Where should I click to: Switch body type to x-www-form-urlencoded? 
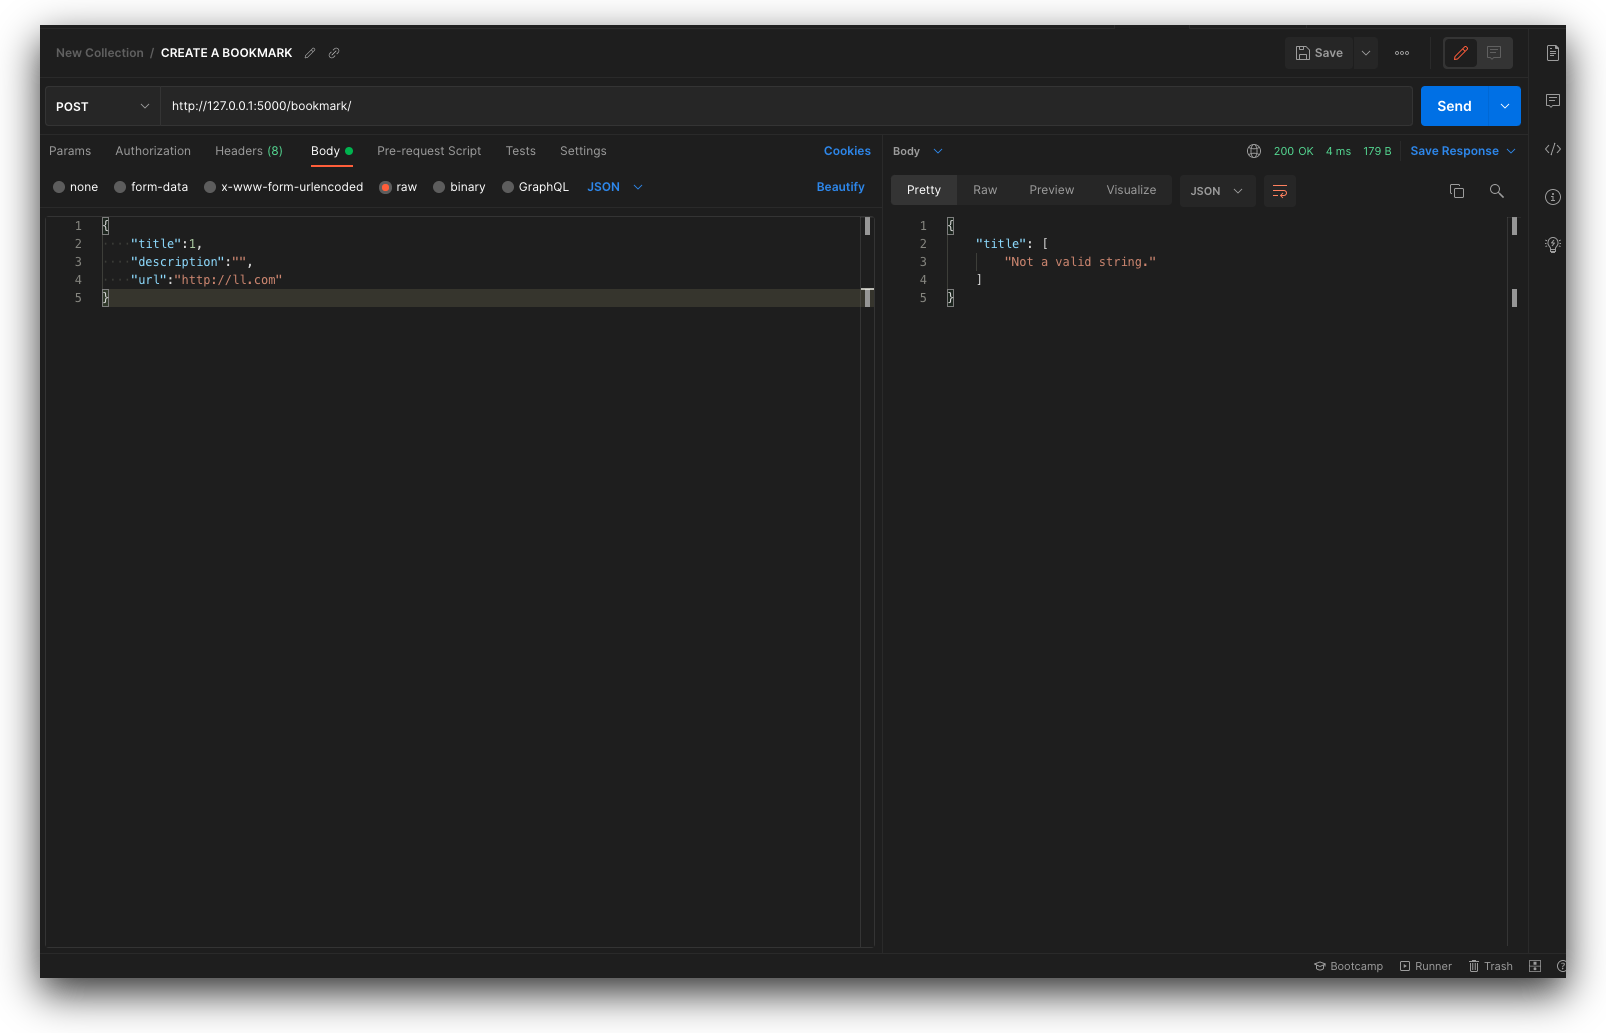pos(210,186)
